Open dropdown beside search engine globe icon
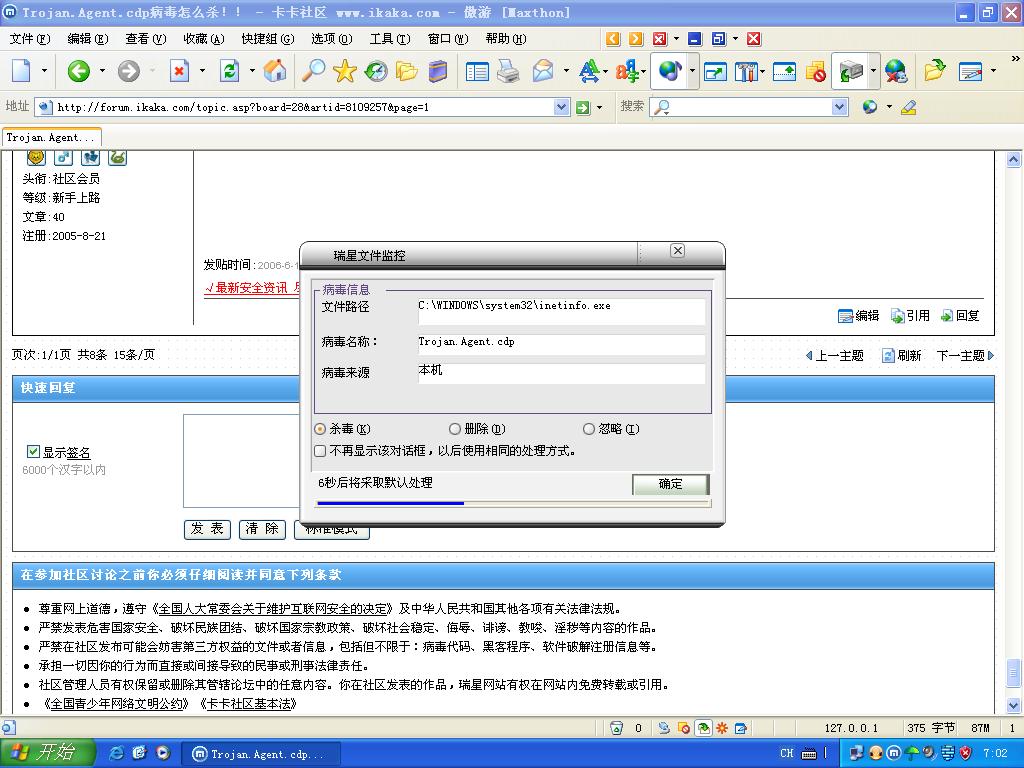 pos(889,107)
